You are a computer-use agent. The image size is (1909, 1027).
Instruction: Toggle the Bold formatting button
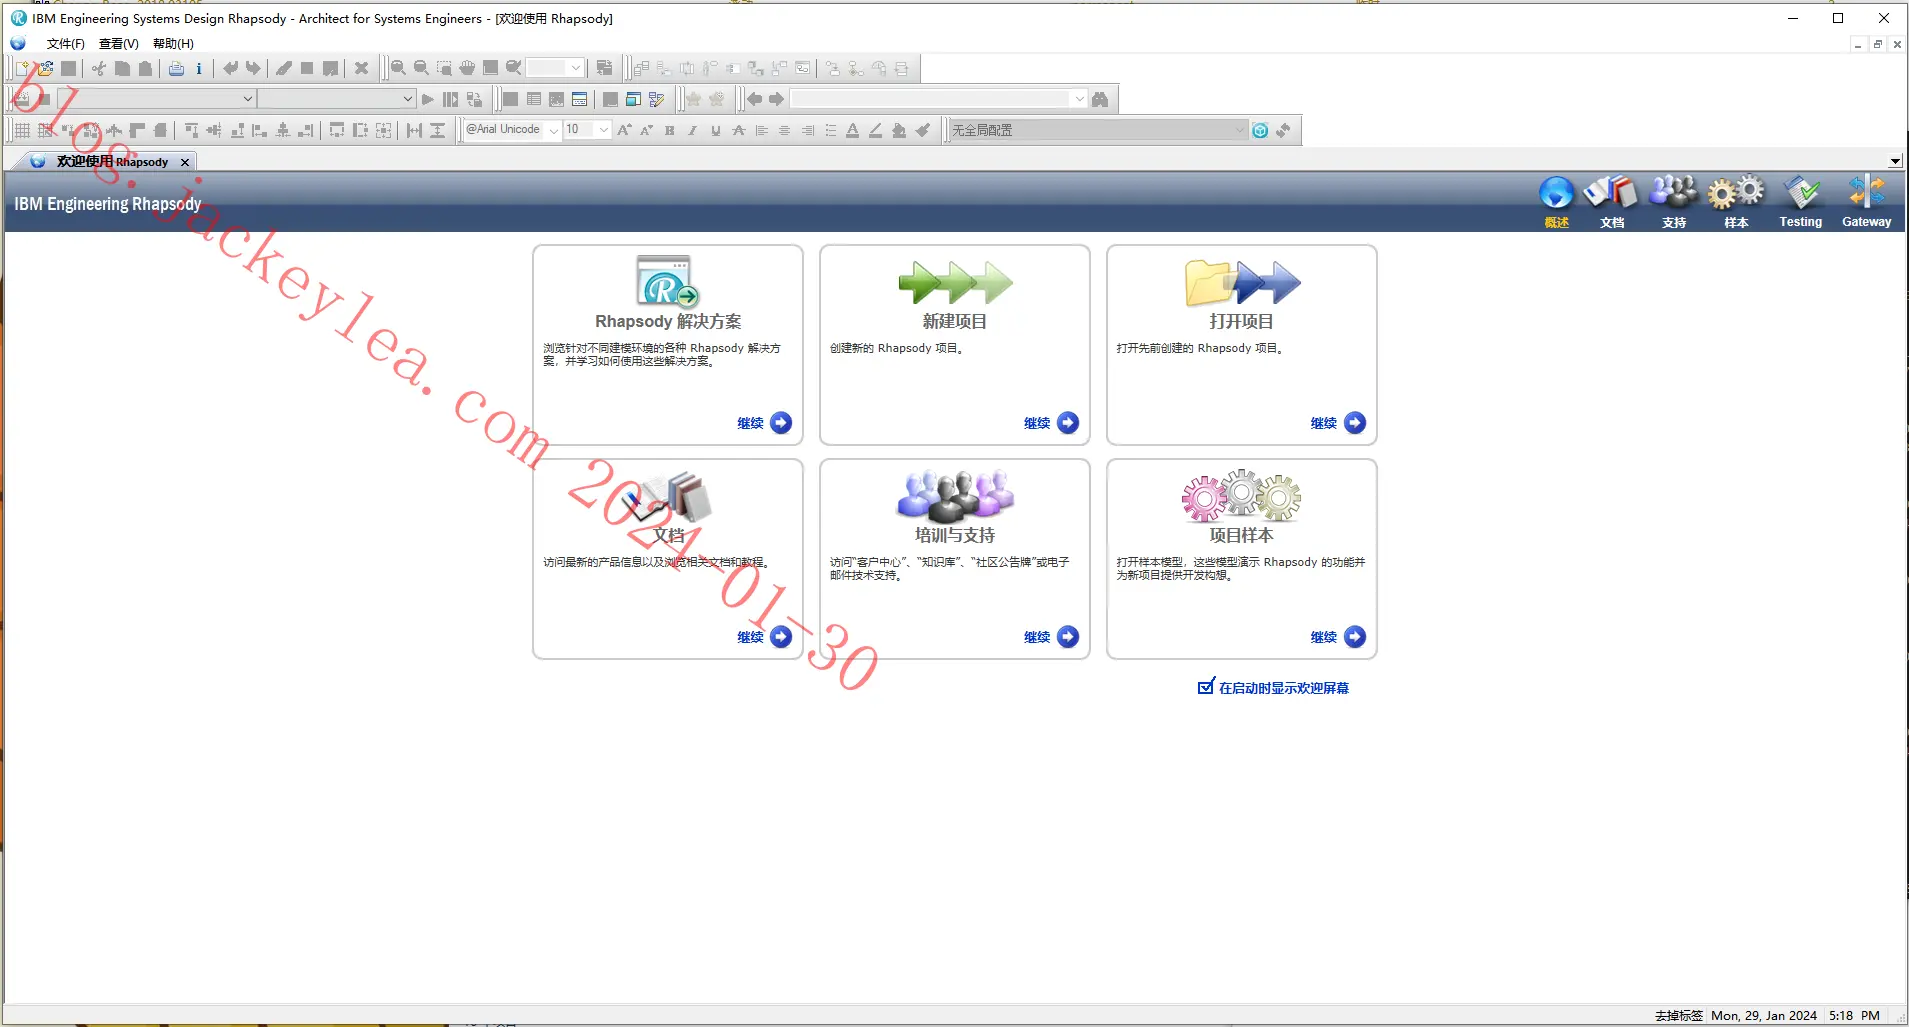click(669, 130)
